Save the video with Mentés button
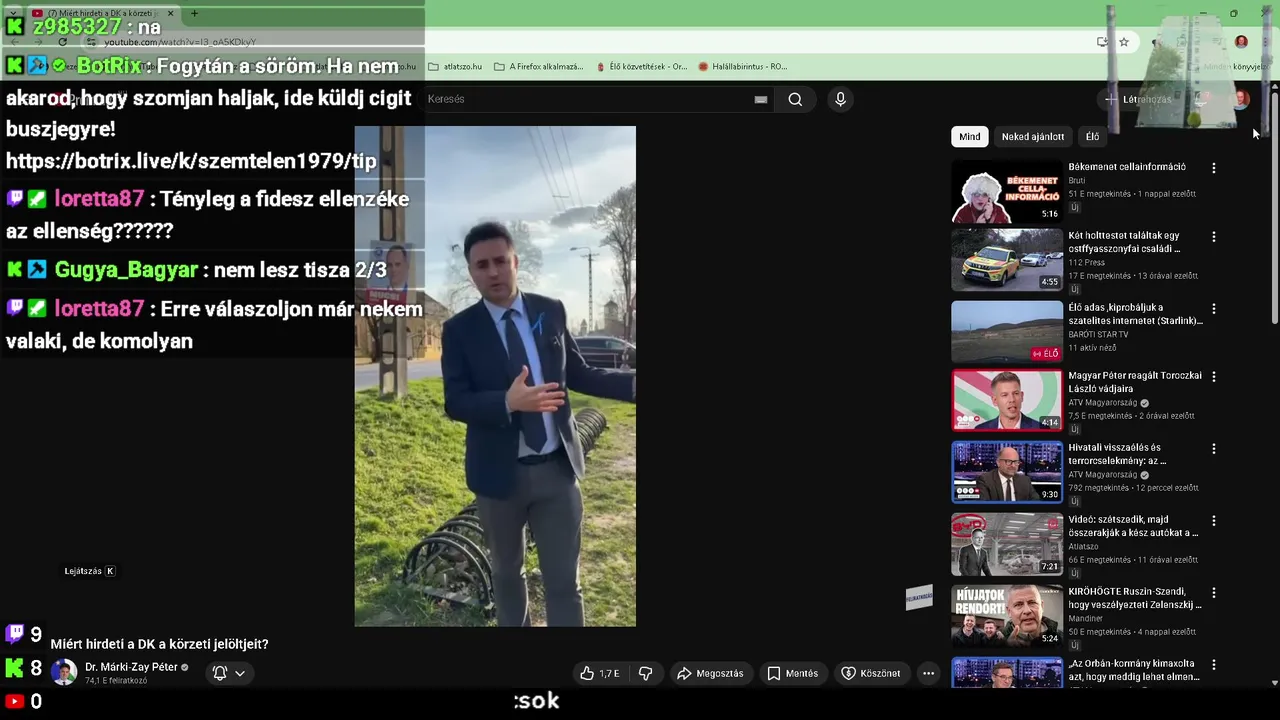This screenshot has width=1280, height=720. click(792, 673)
